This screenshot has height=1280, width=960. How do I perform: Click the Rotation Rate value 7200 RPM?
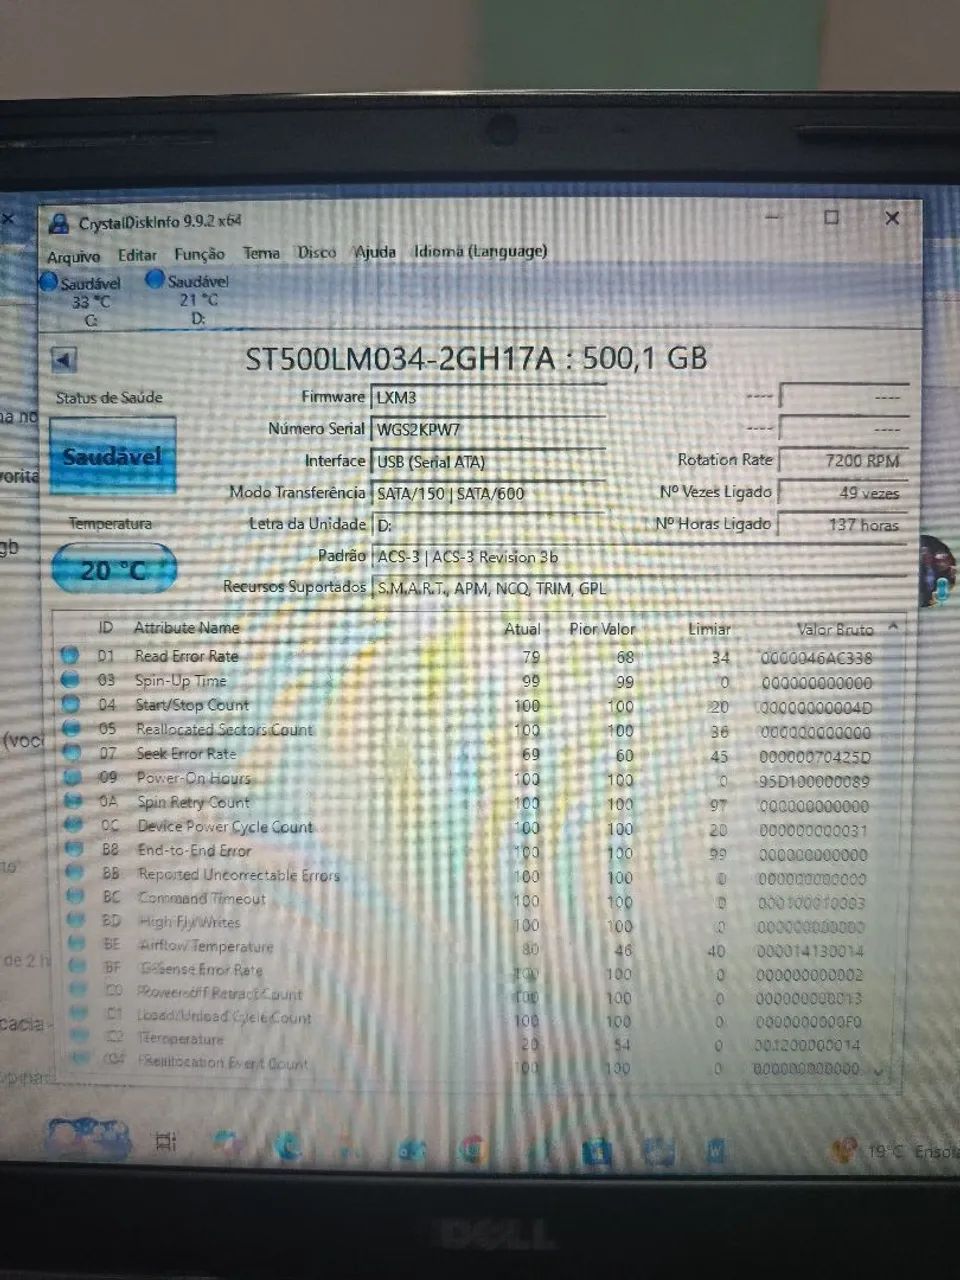pyautogui.click(x=844, y=460)
